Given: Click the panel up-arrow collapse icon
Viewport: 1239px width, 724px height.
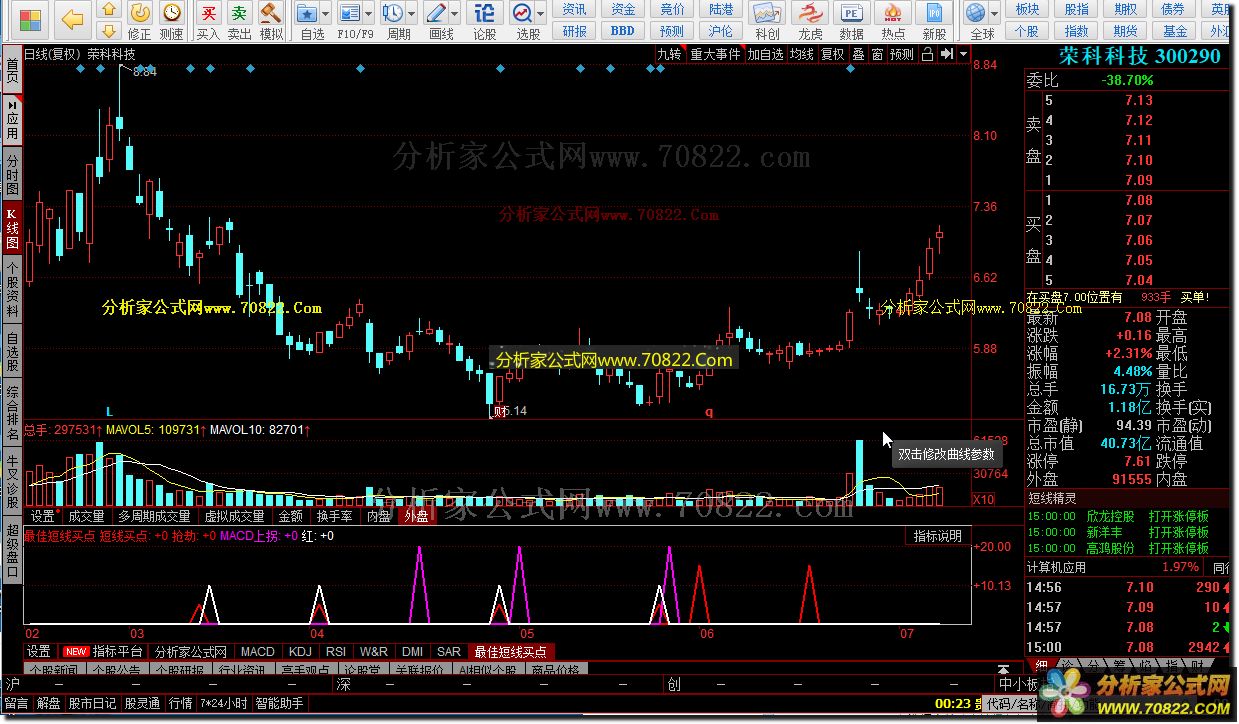Looking at the screenshot, I should (1002, 669).
